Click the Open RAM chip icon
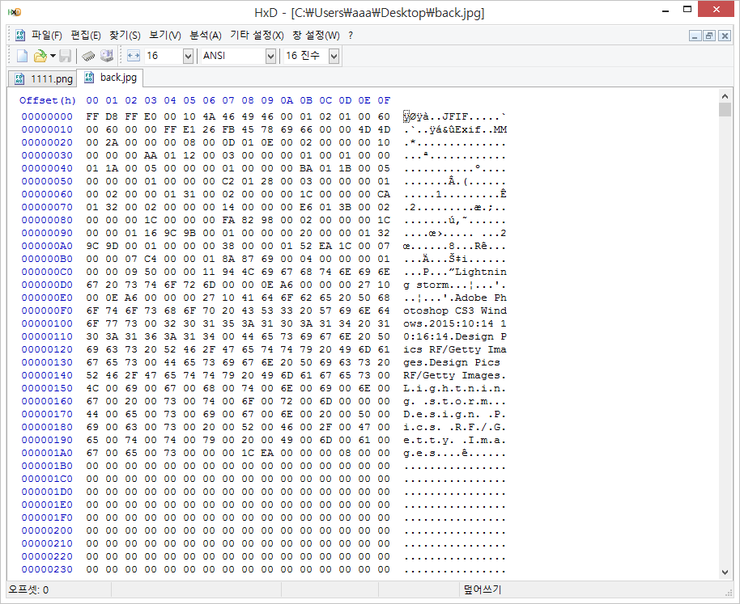 click(88, 56)
